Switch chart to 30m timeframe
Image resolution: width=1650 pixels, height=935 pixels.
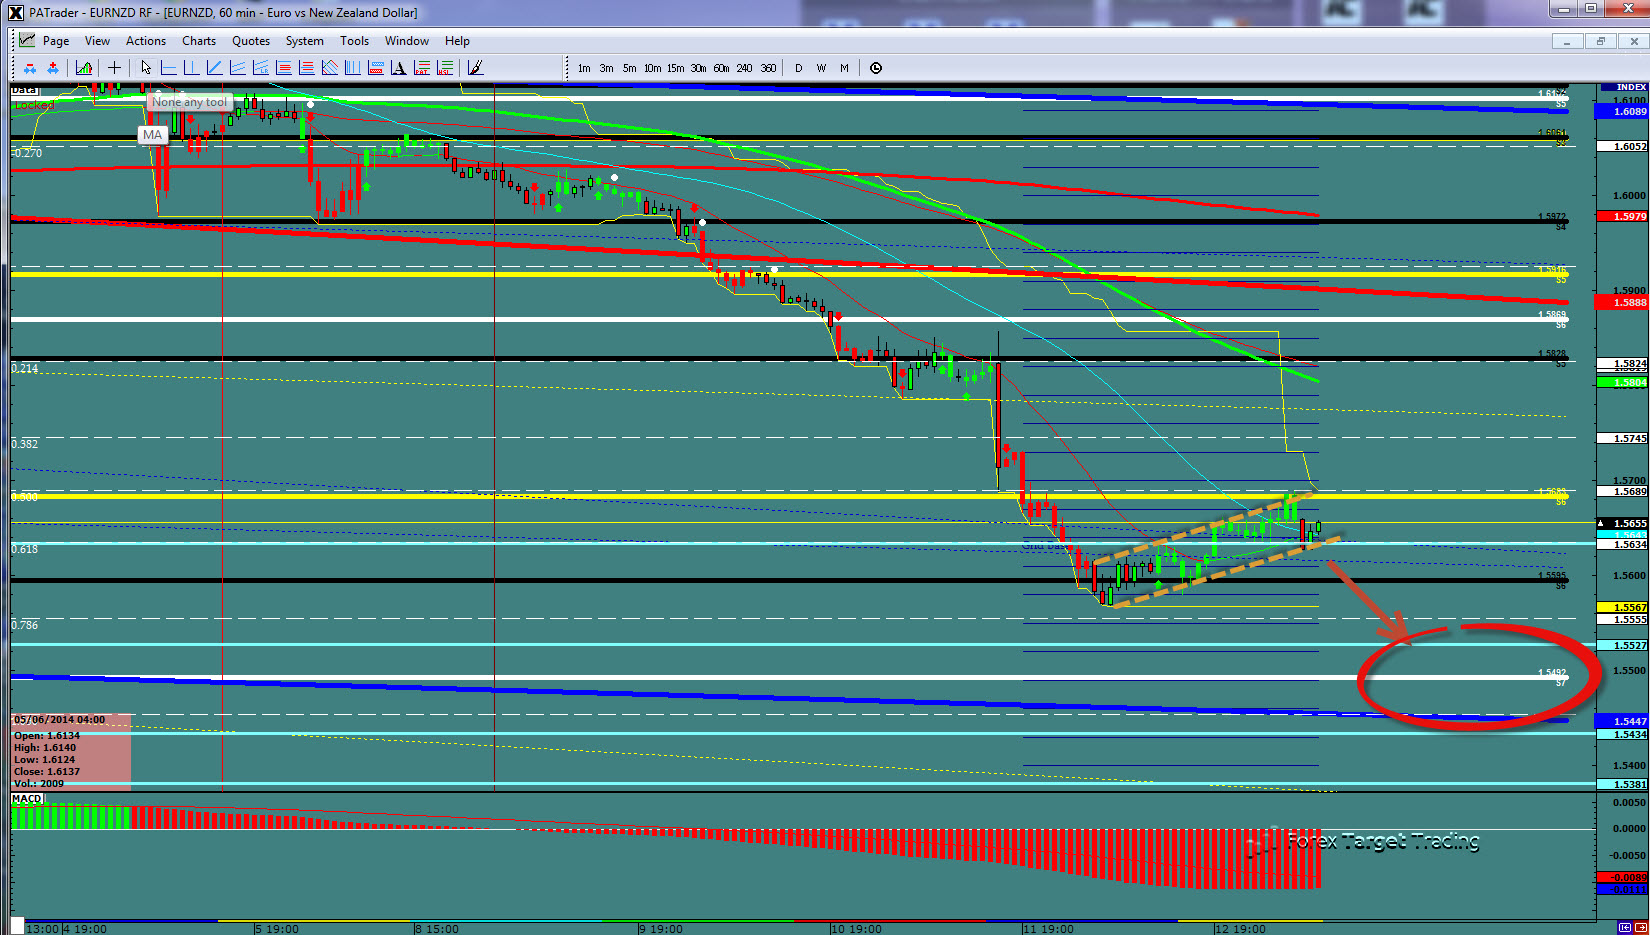click(698, 69)
